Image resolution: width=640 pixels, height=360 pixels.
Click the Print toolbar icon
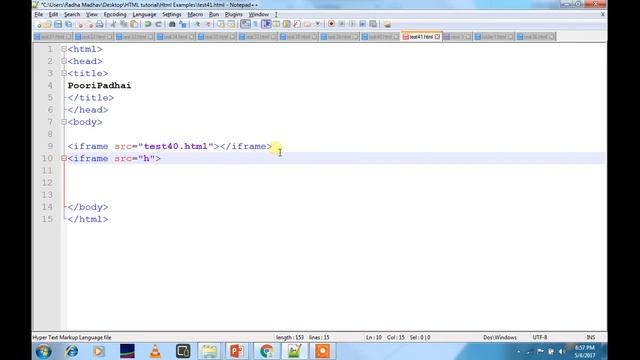(x=100, y=24)
